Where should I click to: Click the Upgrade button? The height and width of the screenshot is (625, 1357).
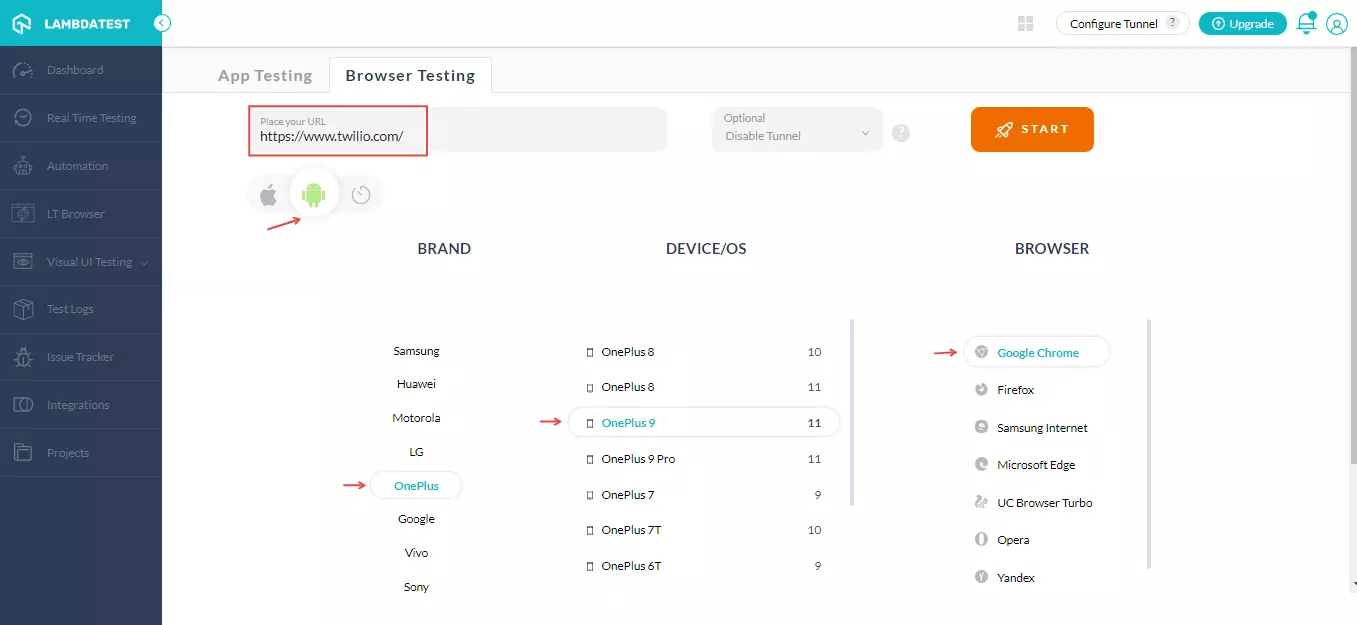[1243, 24]
